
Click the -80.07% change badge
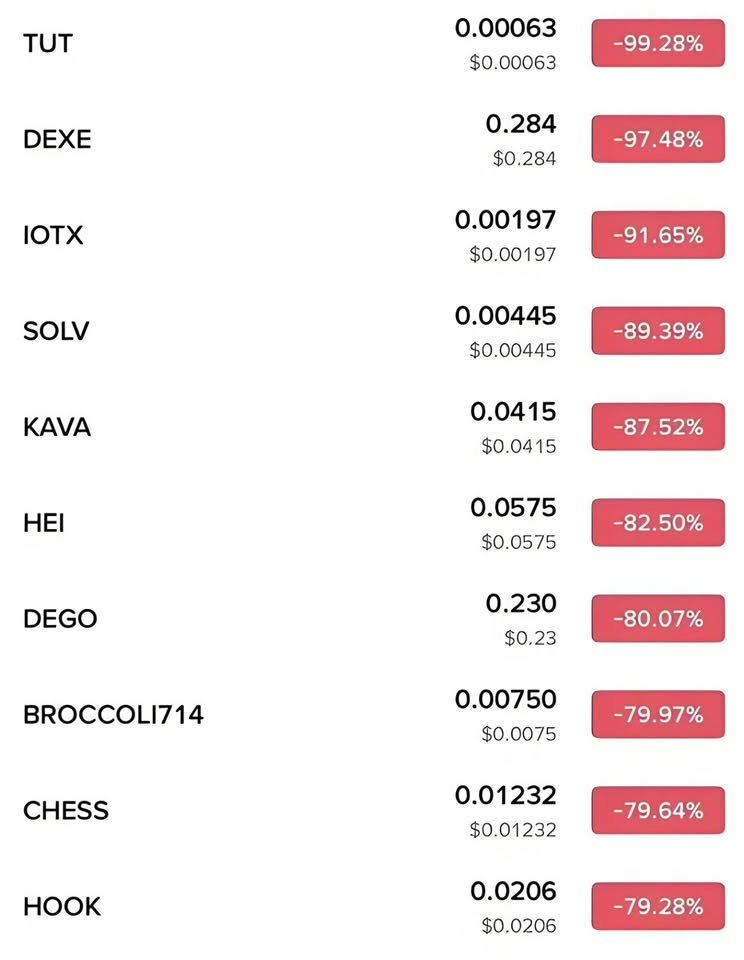(x=658, y=618)
